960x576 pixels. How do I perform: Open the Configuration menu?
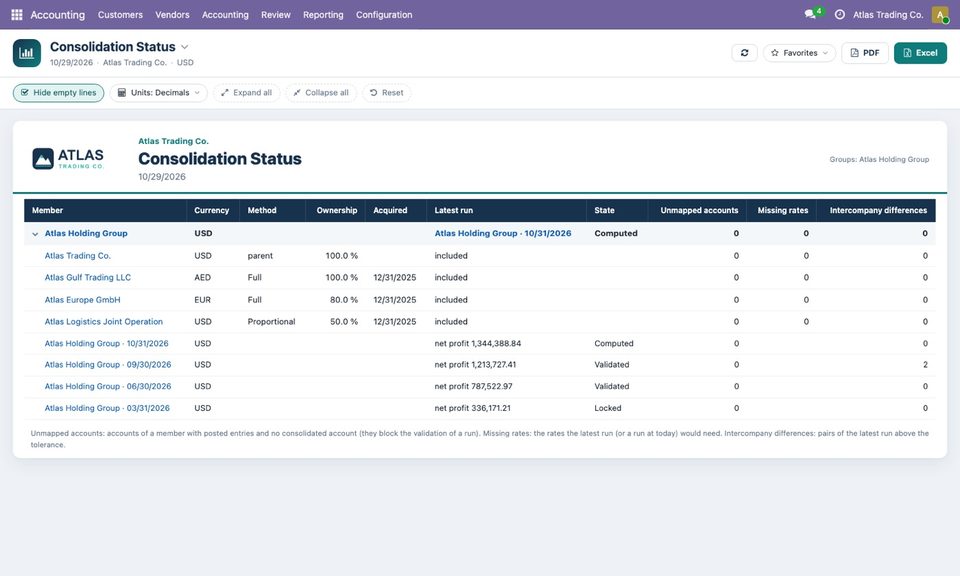coord(384,15)
